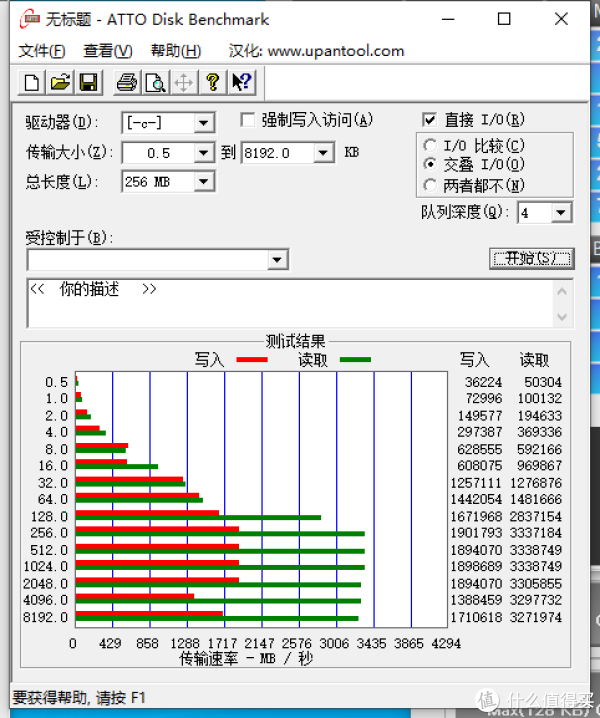Start the benchmark with 开始(S) button

coord(531,259)
